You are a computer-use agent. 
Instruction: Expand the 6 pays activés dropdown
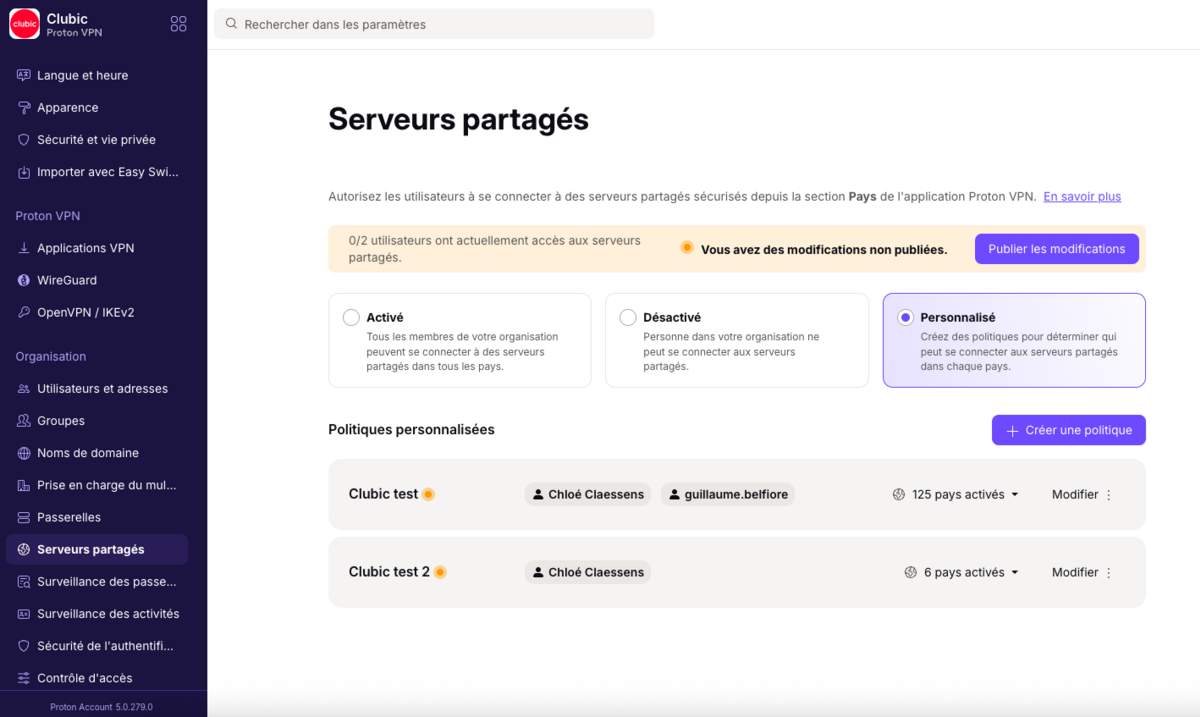tap(962, 572)
